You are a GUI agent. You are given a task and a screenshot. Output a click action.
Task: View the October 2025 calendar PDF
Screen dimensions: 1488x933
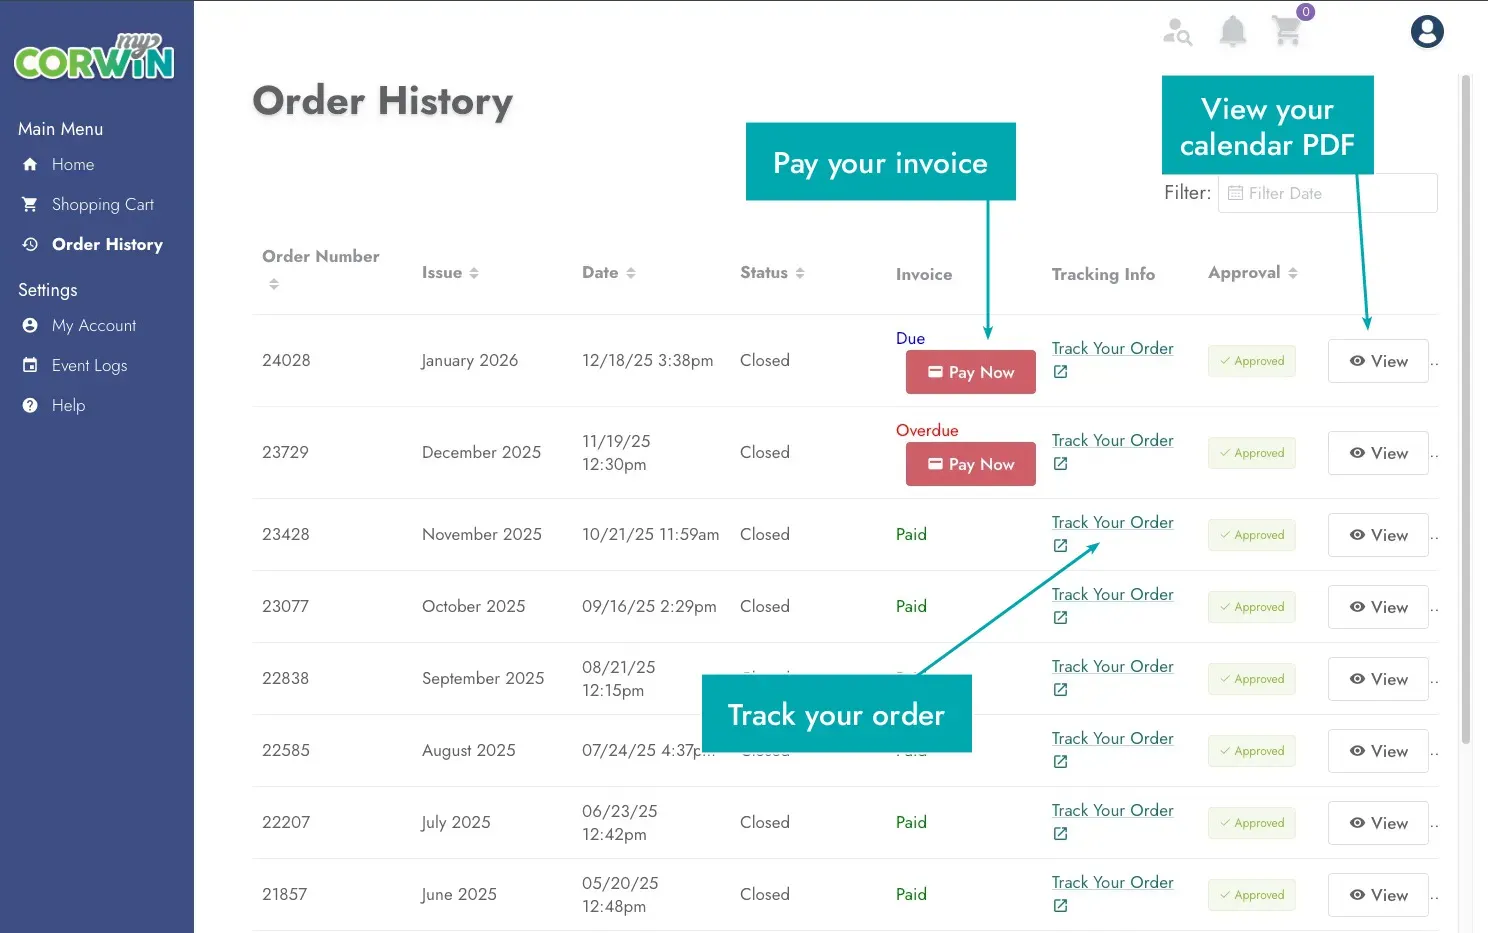[x=1378, y=608]
